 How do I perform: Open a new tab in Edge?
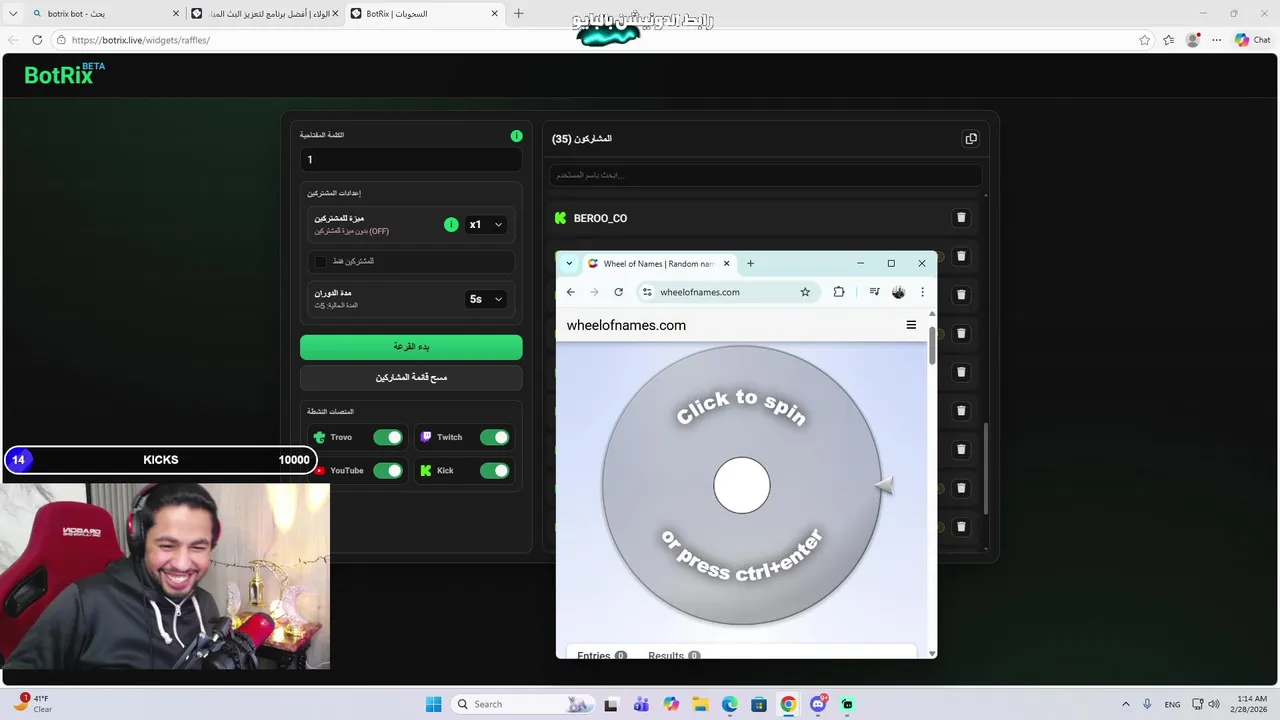tap(518, 14)
